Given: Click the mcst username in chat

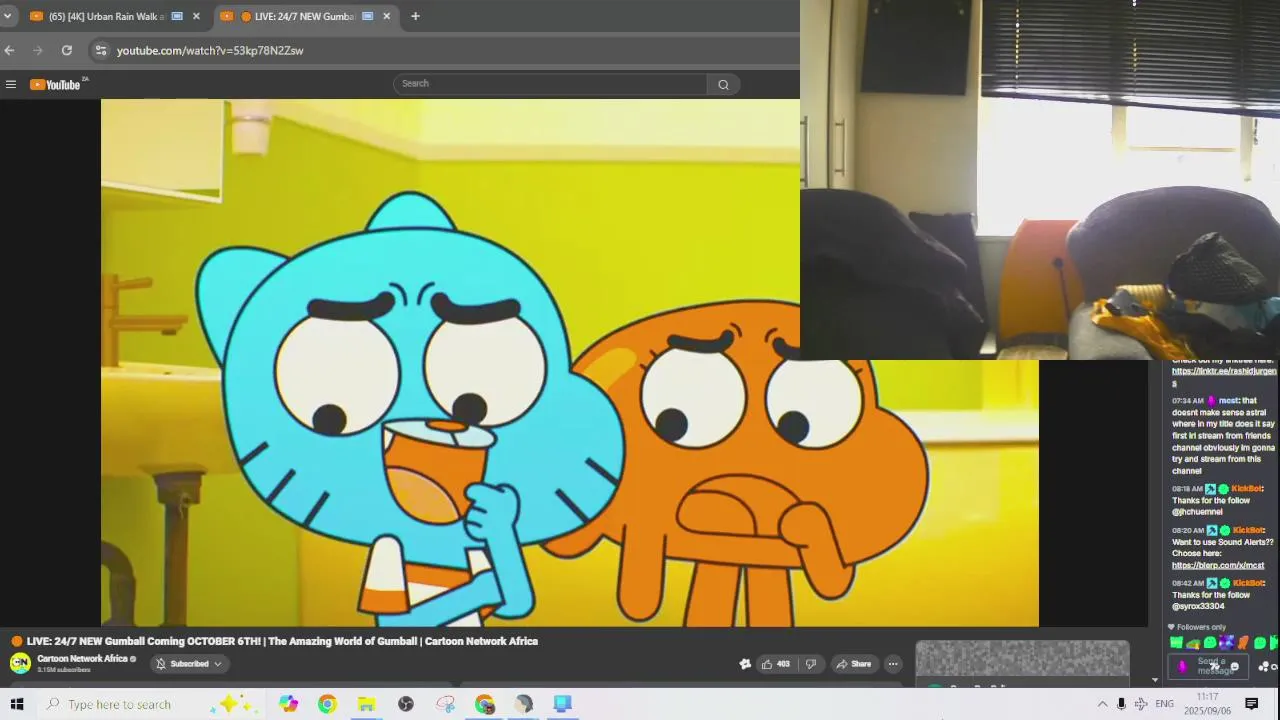Looking at the screenshot, I should [x=1228, y=401].
